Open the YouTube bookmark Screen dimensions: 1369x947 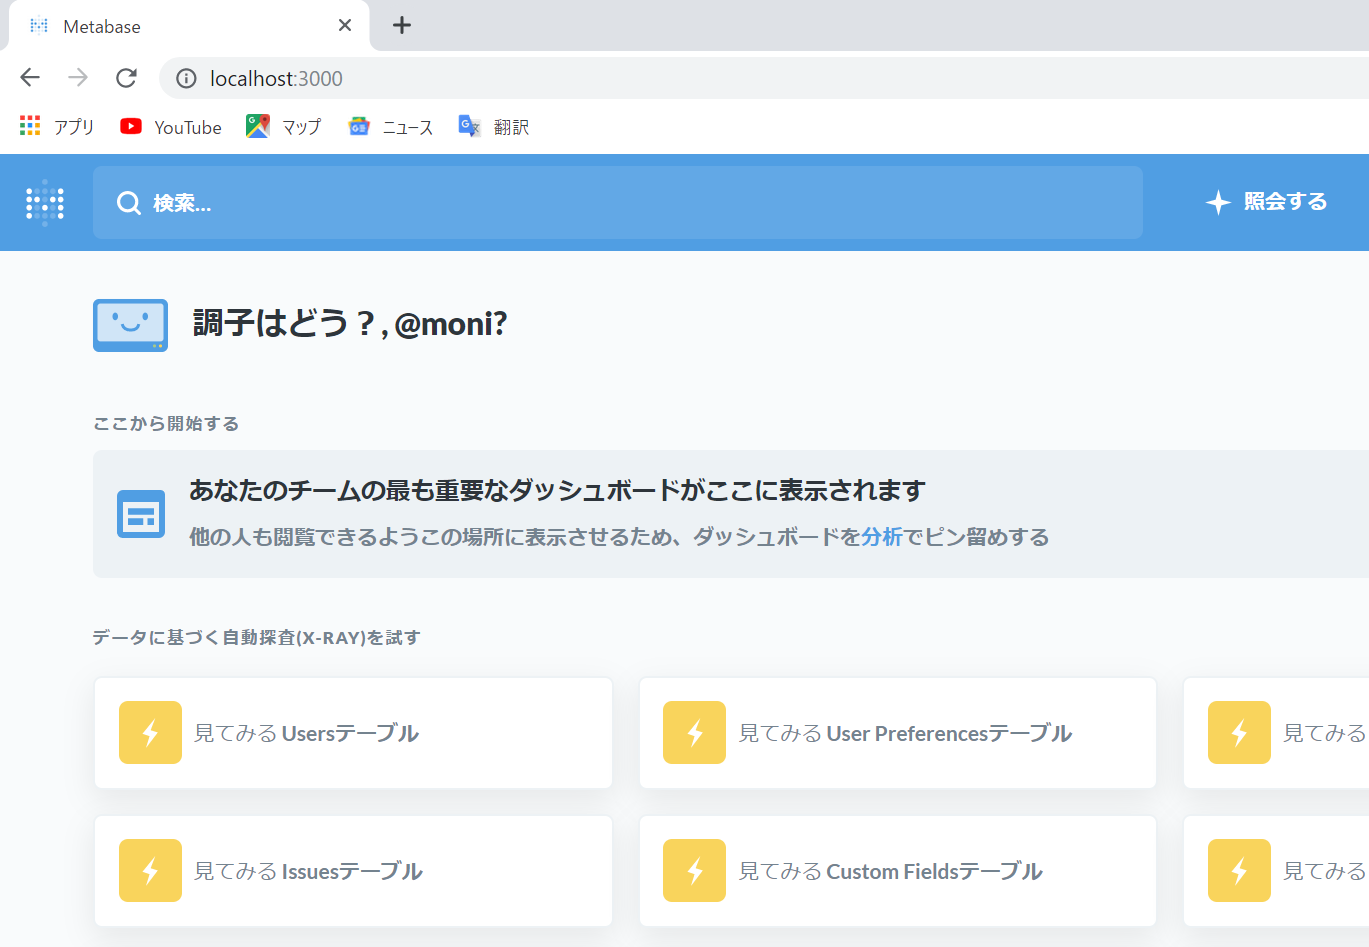point(171,127)
